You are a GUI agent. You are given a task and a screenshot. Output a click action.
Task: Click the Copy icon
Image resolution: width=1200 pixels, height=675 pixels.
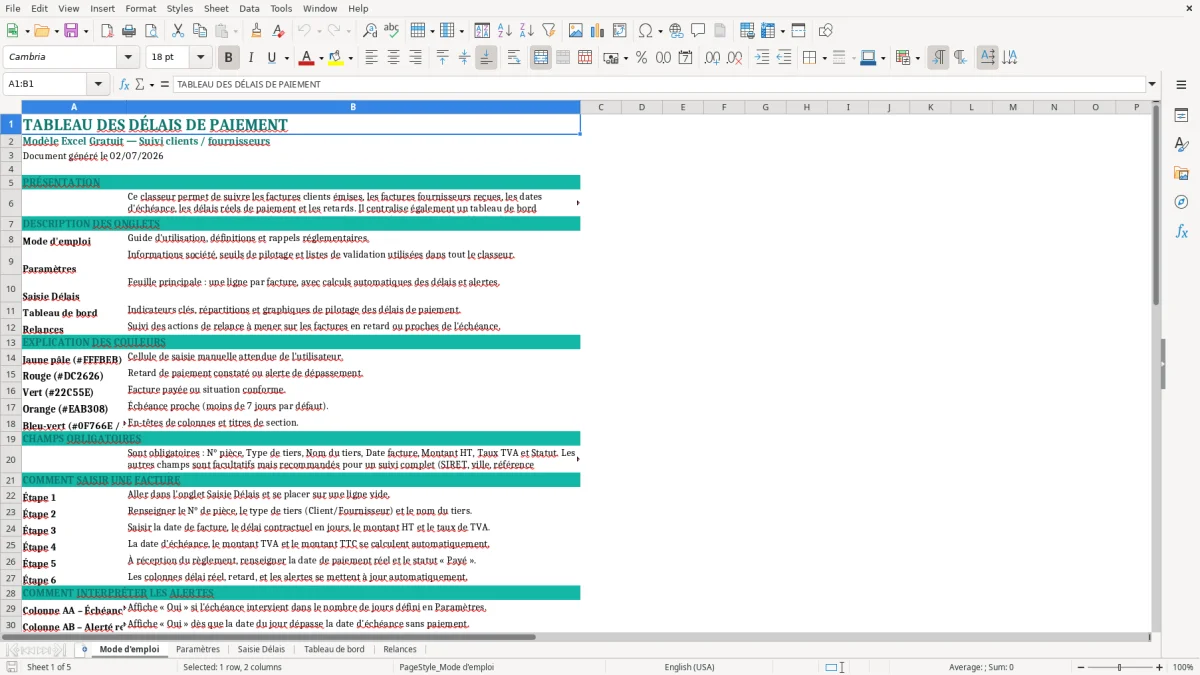(199, 31)
